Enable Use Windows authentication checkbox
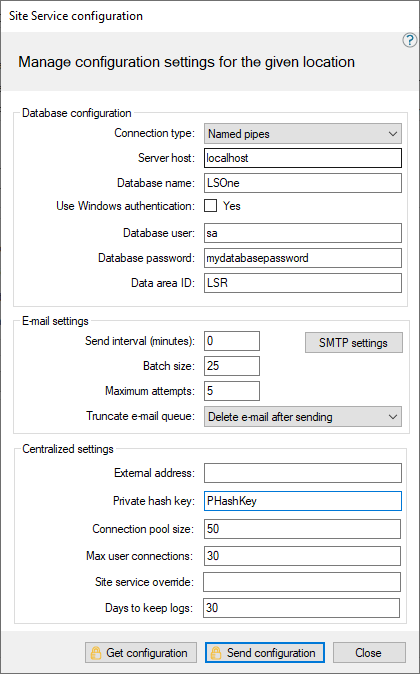The width and height of the screenshot is (420, 674). coord(210,205)
